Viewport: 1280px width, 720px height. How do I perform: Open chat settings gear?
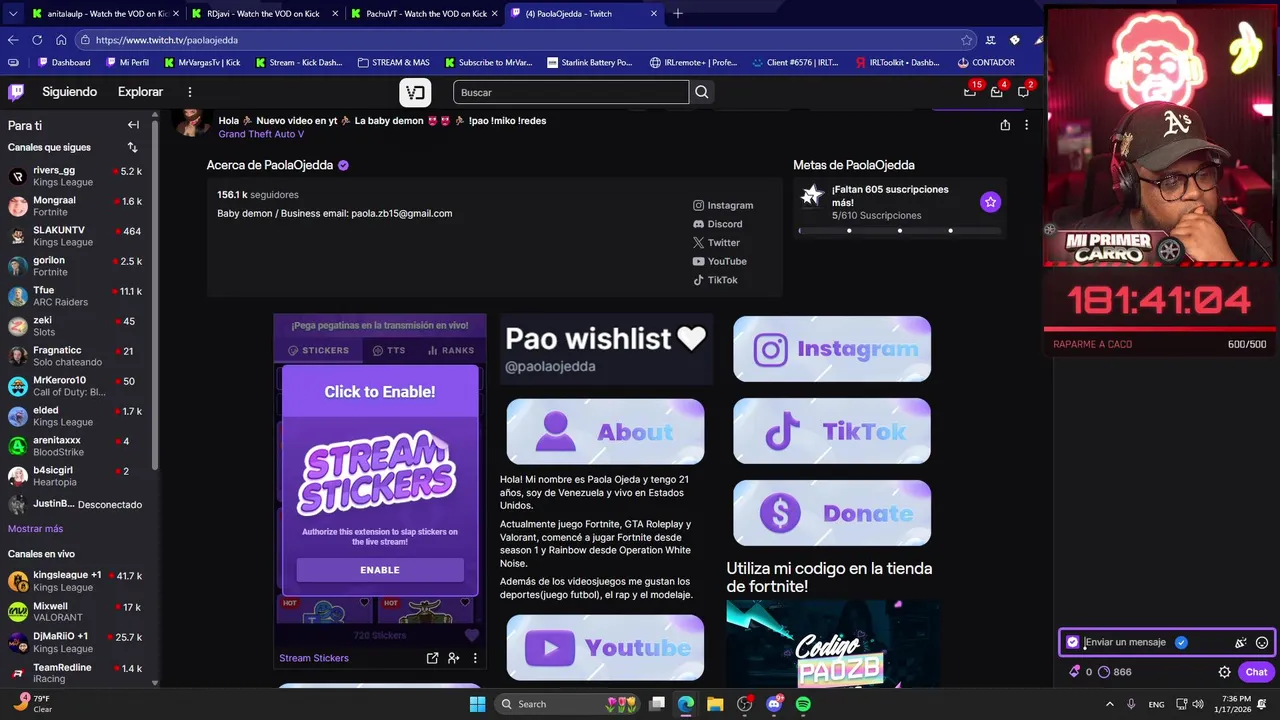coord(1224,672)
